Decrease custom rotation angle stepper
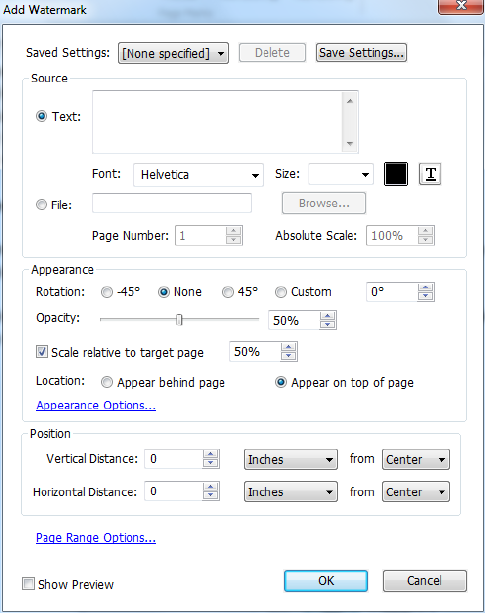485x613 pixels. pos(425,296)
